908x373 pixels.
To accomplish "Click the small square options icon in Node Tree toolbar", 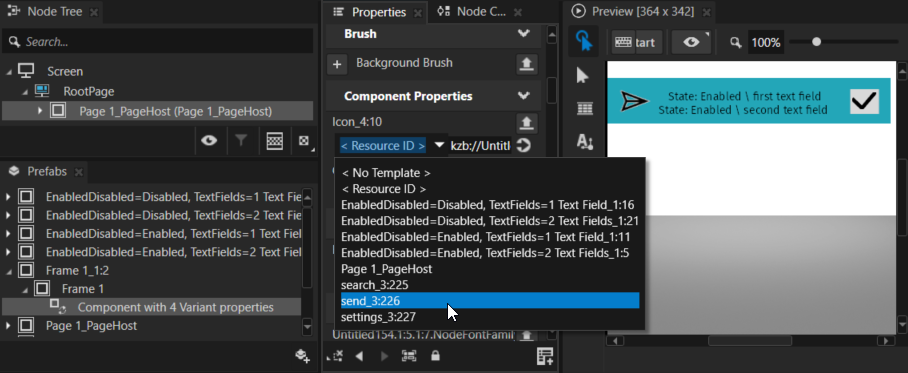I will coord(304,141).
